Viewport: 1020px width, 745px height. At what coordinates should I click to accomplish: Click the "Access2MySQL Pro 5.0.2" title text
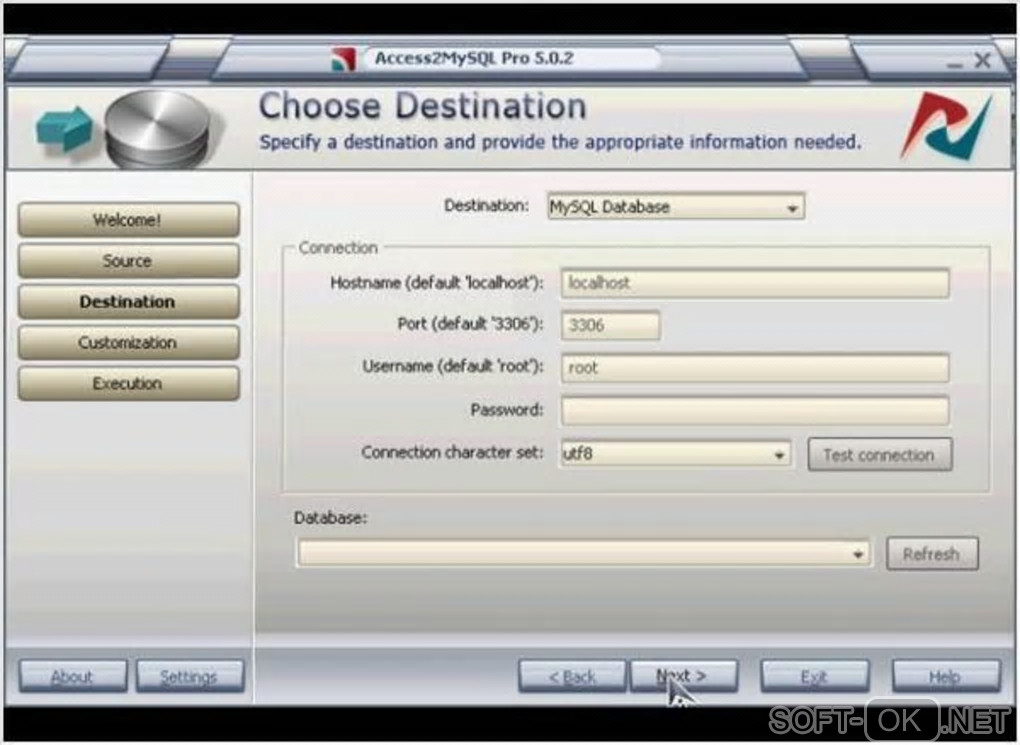[x=474, y=59]
